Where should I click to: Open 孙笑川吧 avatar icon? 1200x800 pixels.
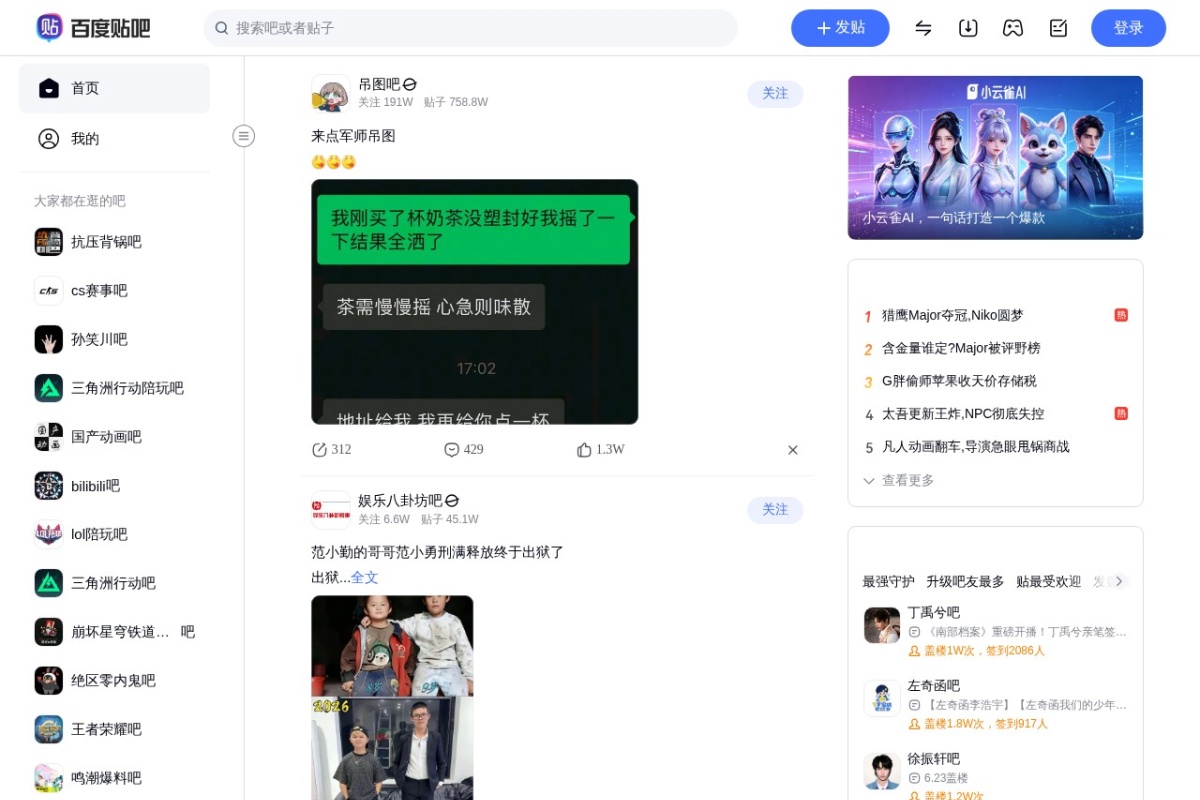[49, 340]
